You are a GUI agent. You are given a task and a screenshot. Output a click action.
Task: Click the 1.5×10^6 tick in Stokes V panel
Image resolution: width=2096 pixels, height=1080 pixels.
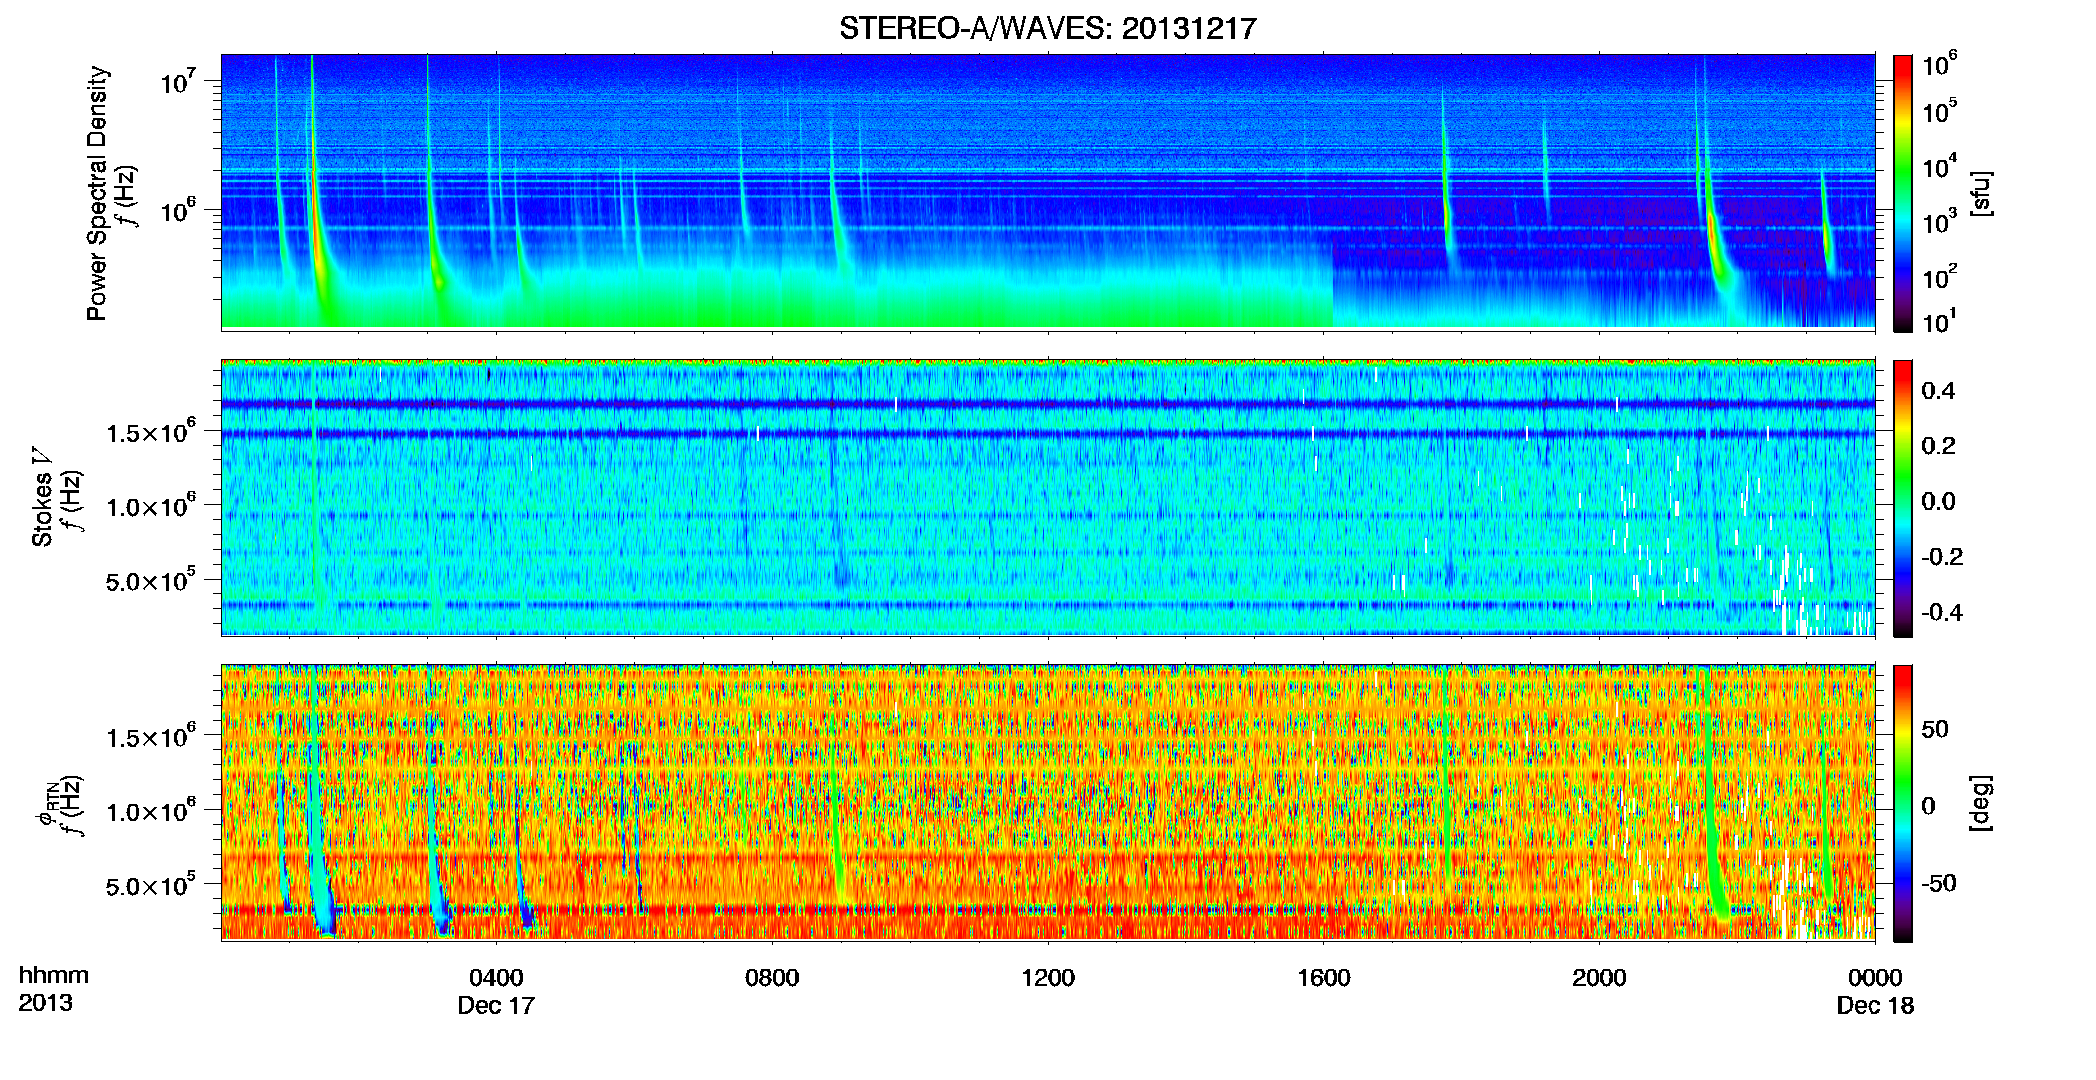coord(151,431)
